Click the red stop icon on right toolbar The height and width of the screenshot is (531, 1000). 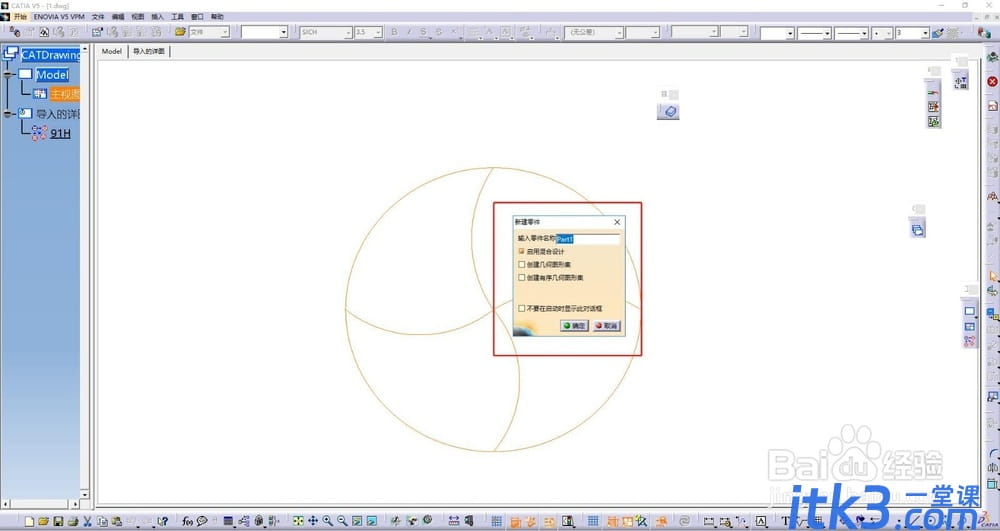coord(992,82)
